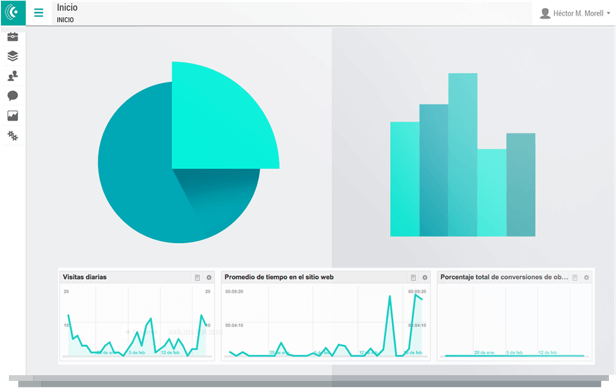The height and width of the screenshot is (388, 616).
Task: Open the briefcase icon in sidebar
Action: point(13,37)
